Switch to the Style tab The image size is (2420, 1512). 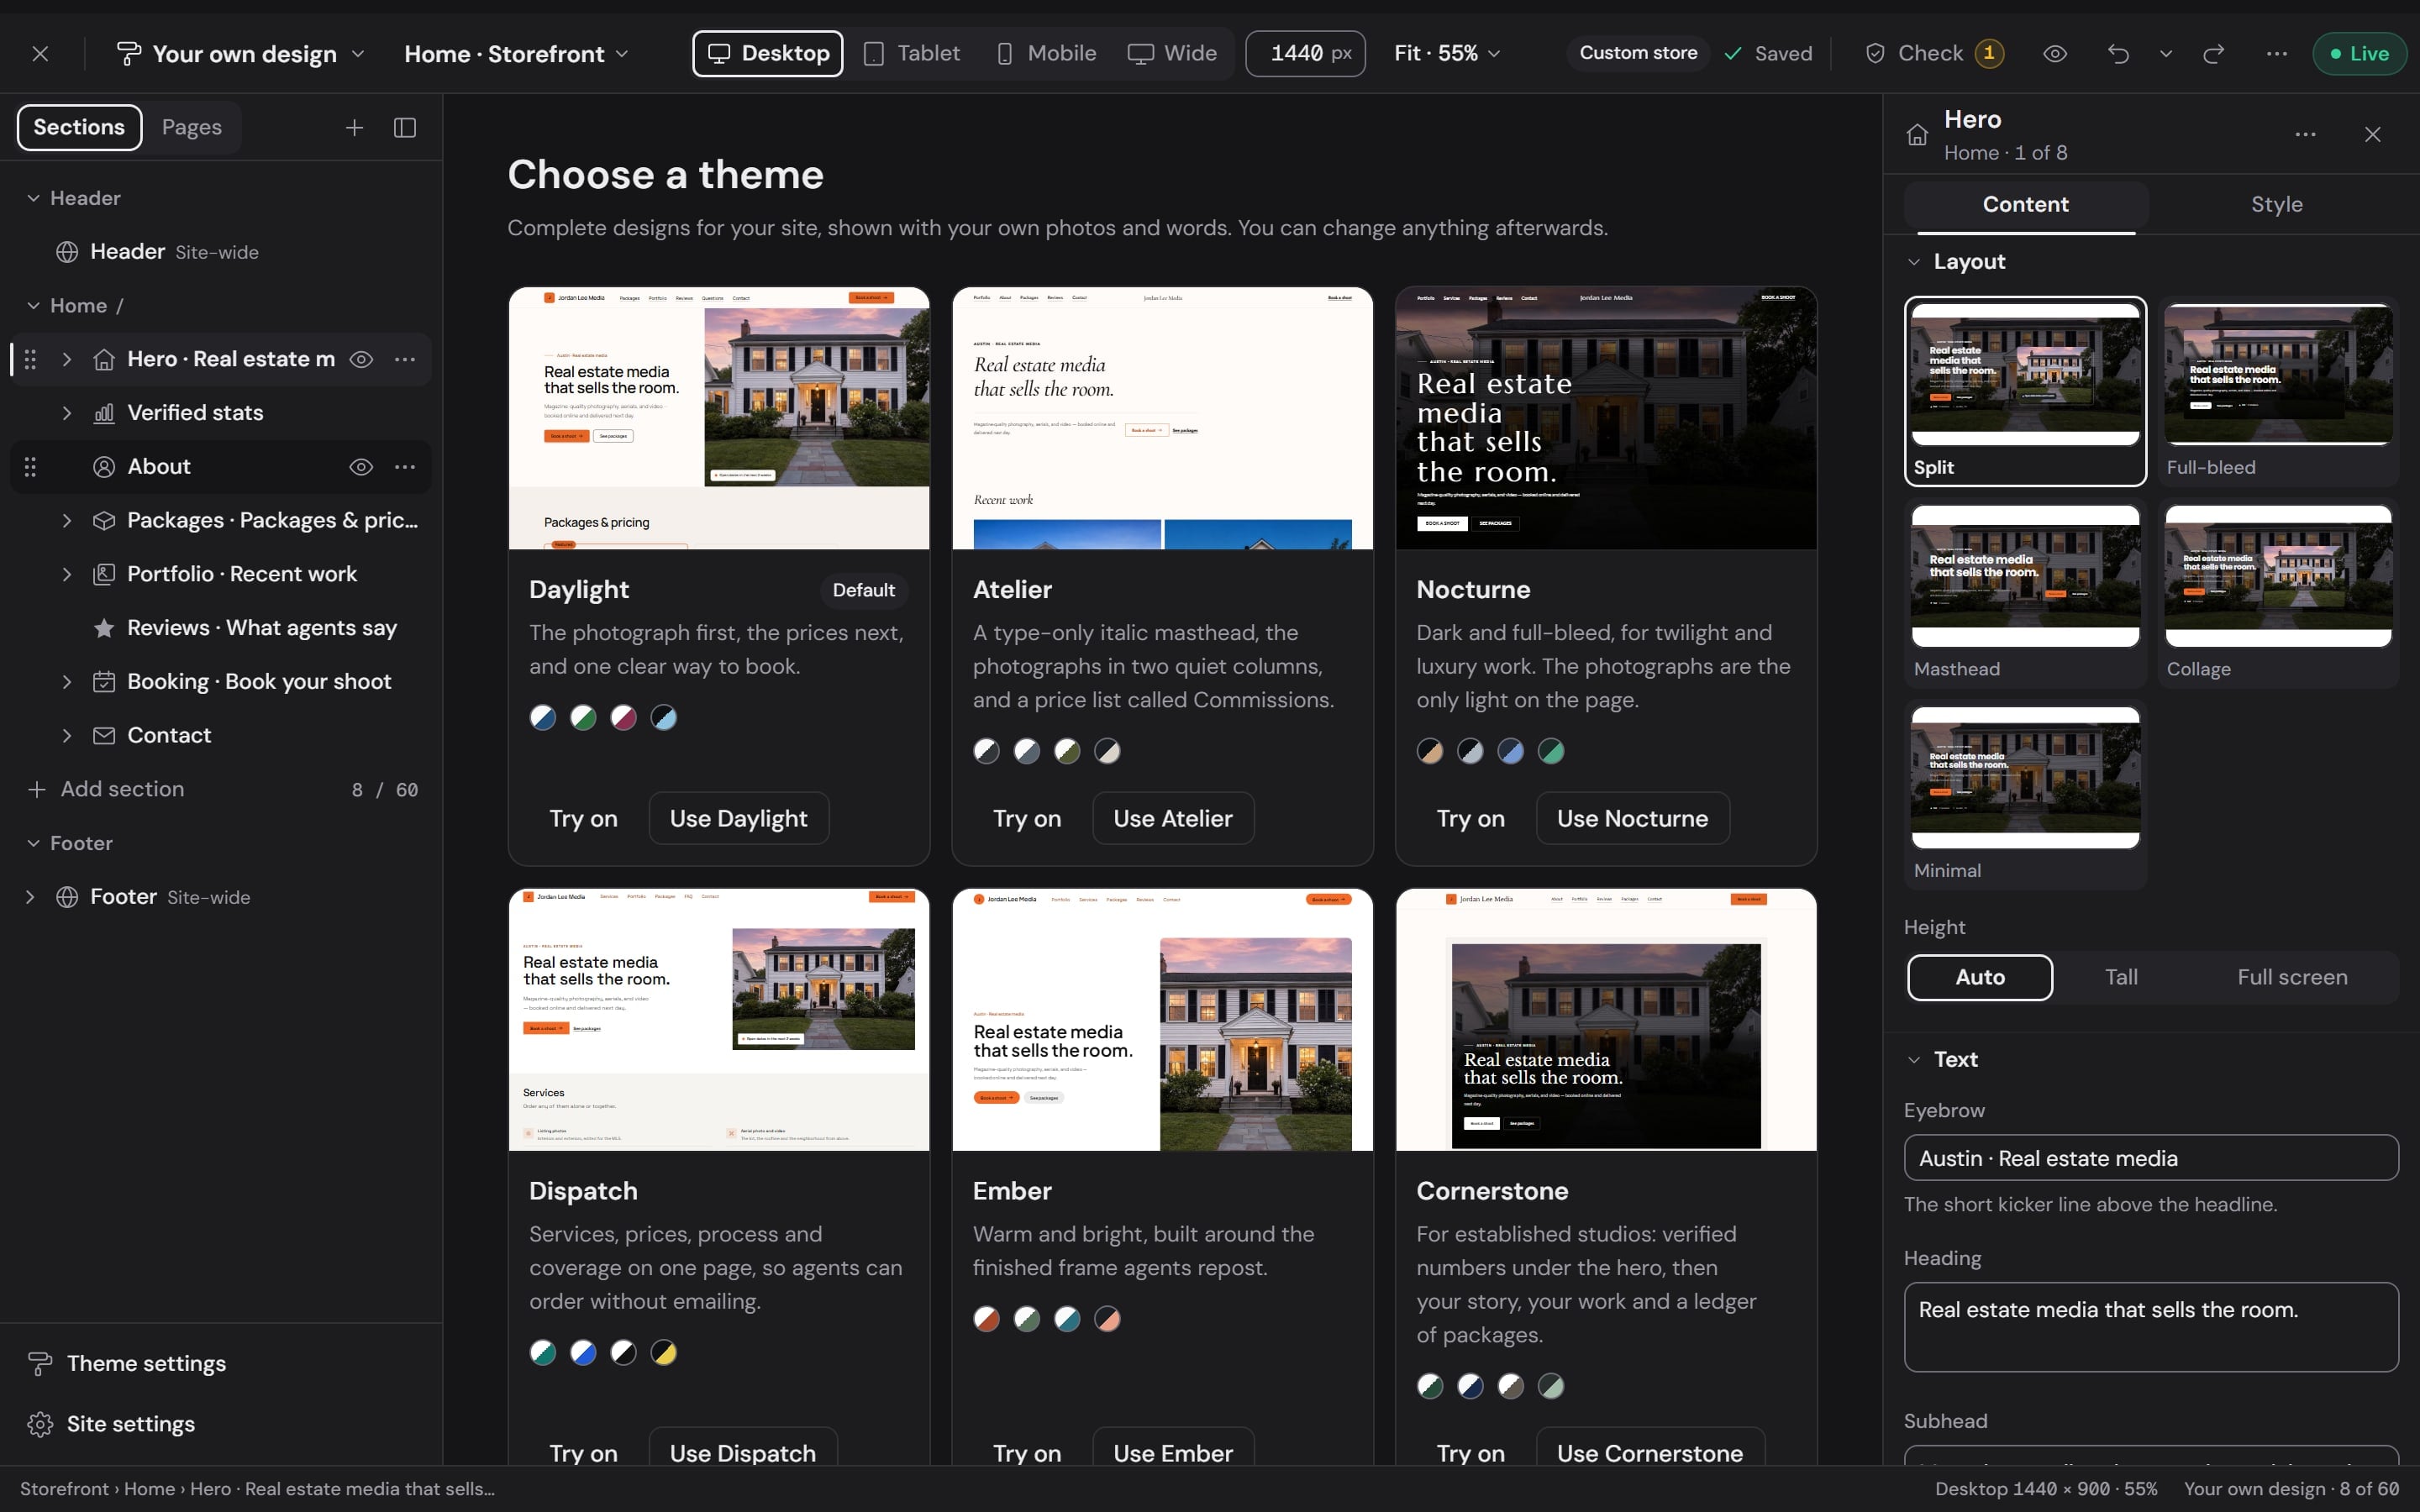(2277, 204)
